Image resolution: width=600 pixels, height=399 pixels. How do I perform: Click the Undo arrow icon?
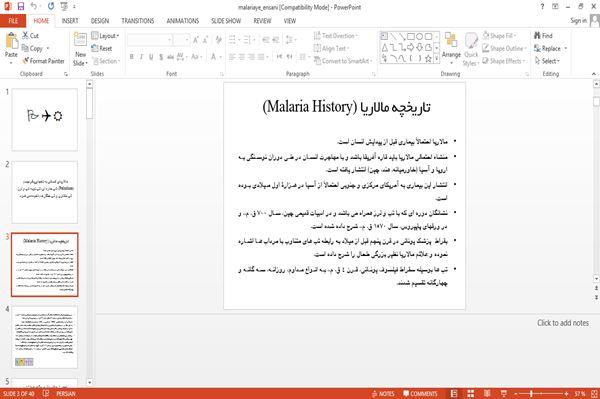pyautogui.click(x=34, y=7)
